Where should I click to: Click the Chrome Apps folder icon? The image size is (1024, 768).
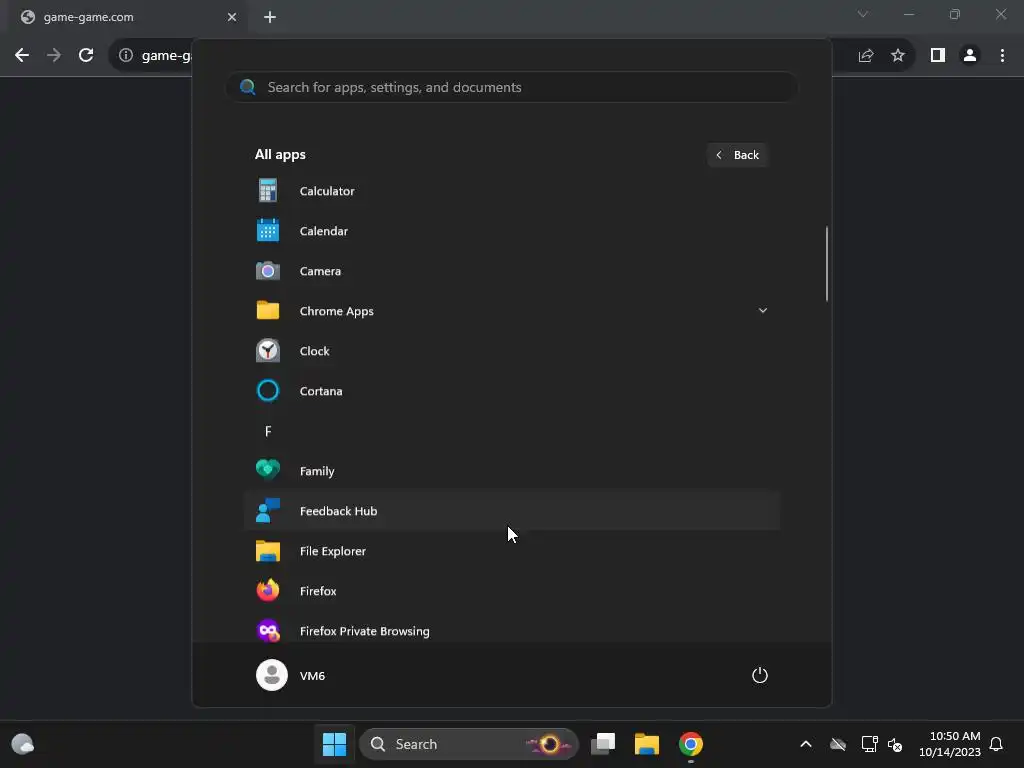(268, 311)
